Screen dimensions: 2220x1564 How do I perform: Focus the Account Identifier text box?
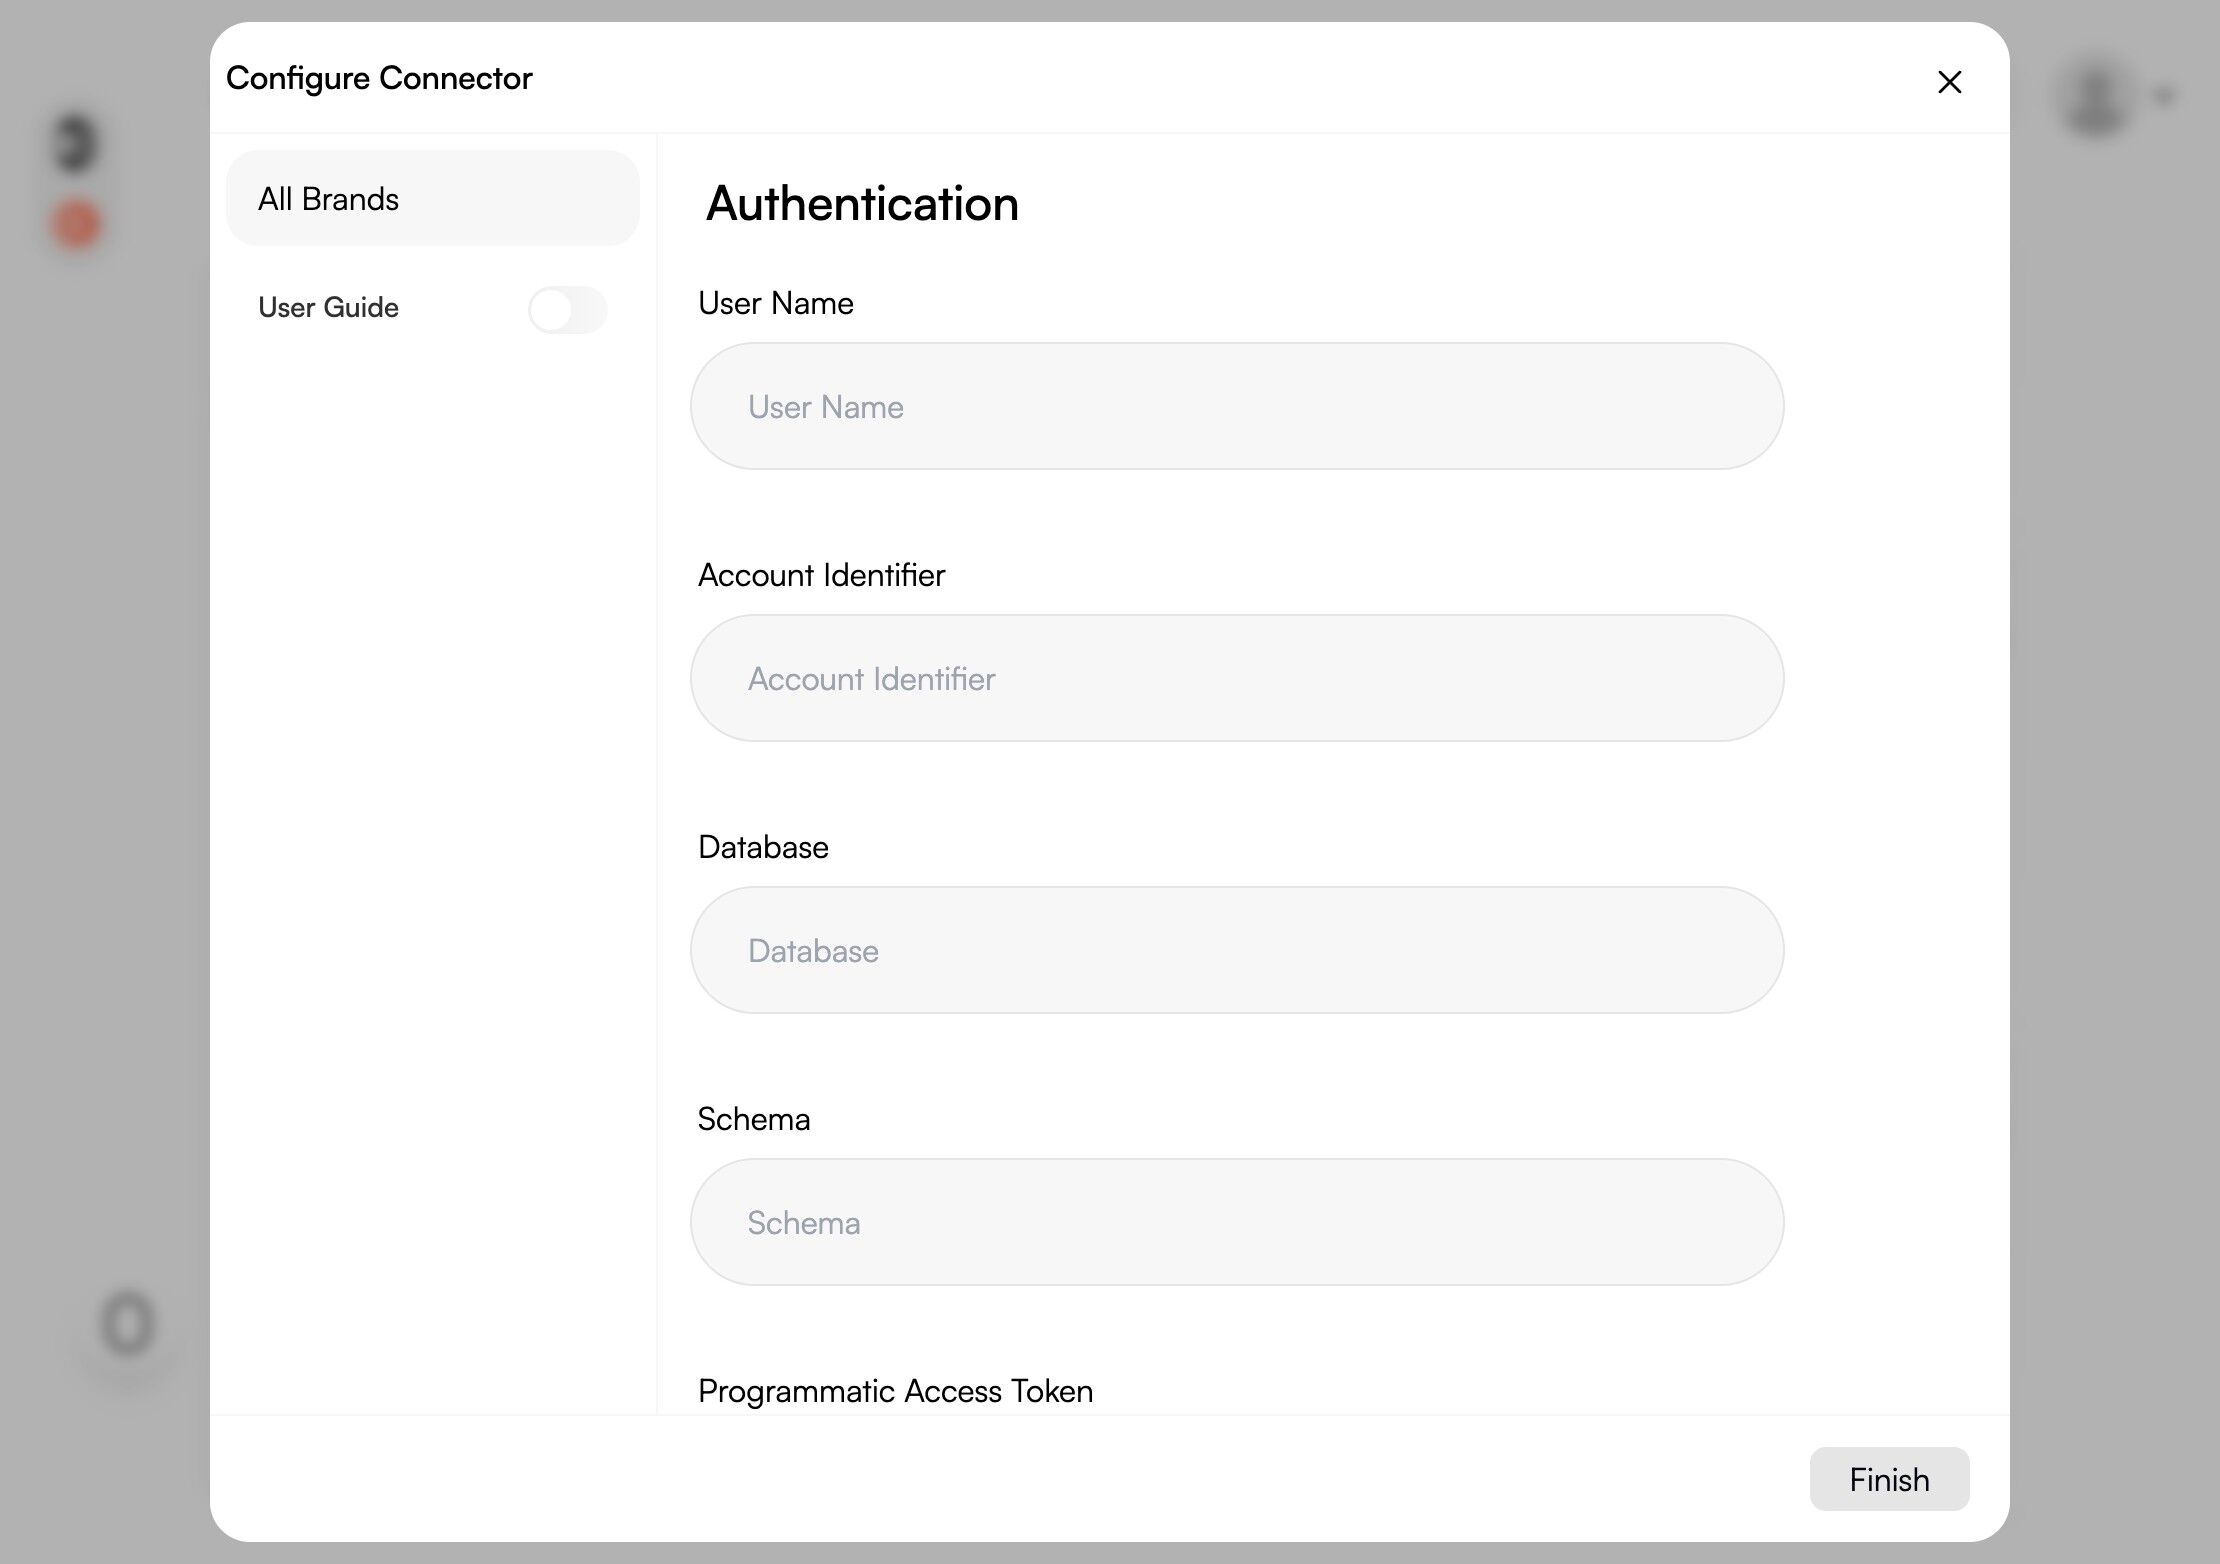1236,678
